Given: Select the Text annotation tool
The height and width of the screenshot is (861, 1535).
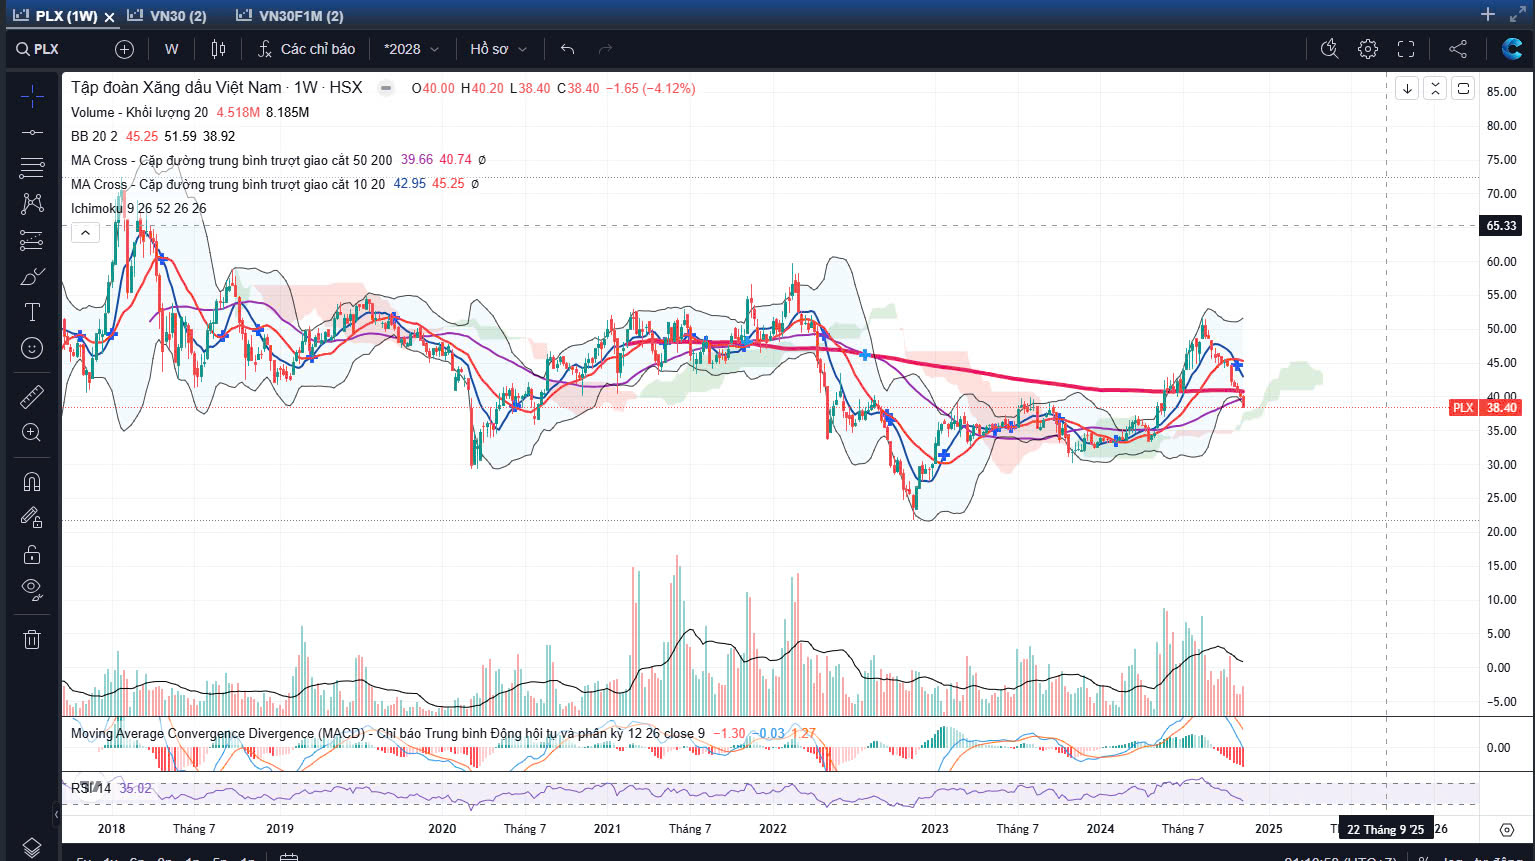Looking at the screenshot, I should tap(32, 312).
